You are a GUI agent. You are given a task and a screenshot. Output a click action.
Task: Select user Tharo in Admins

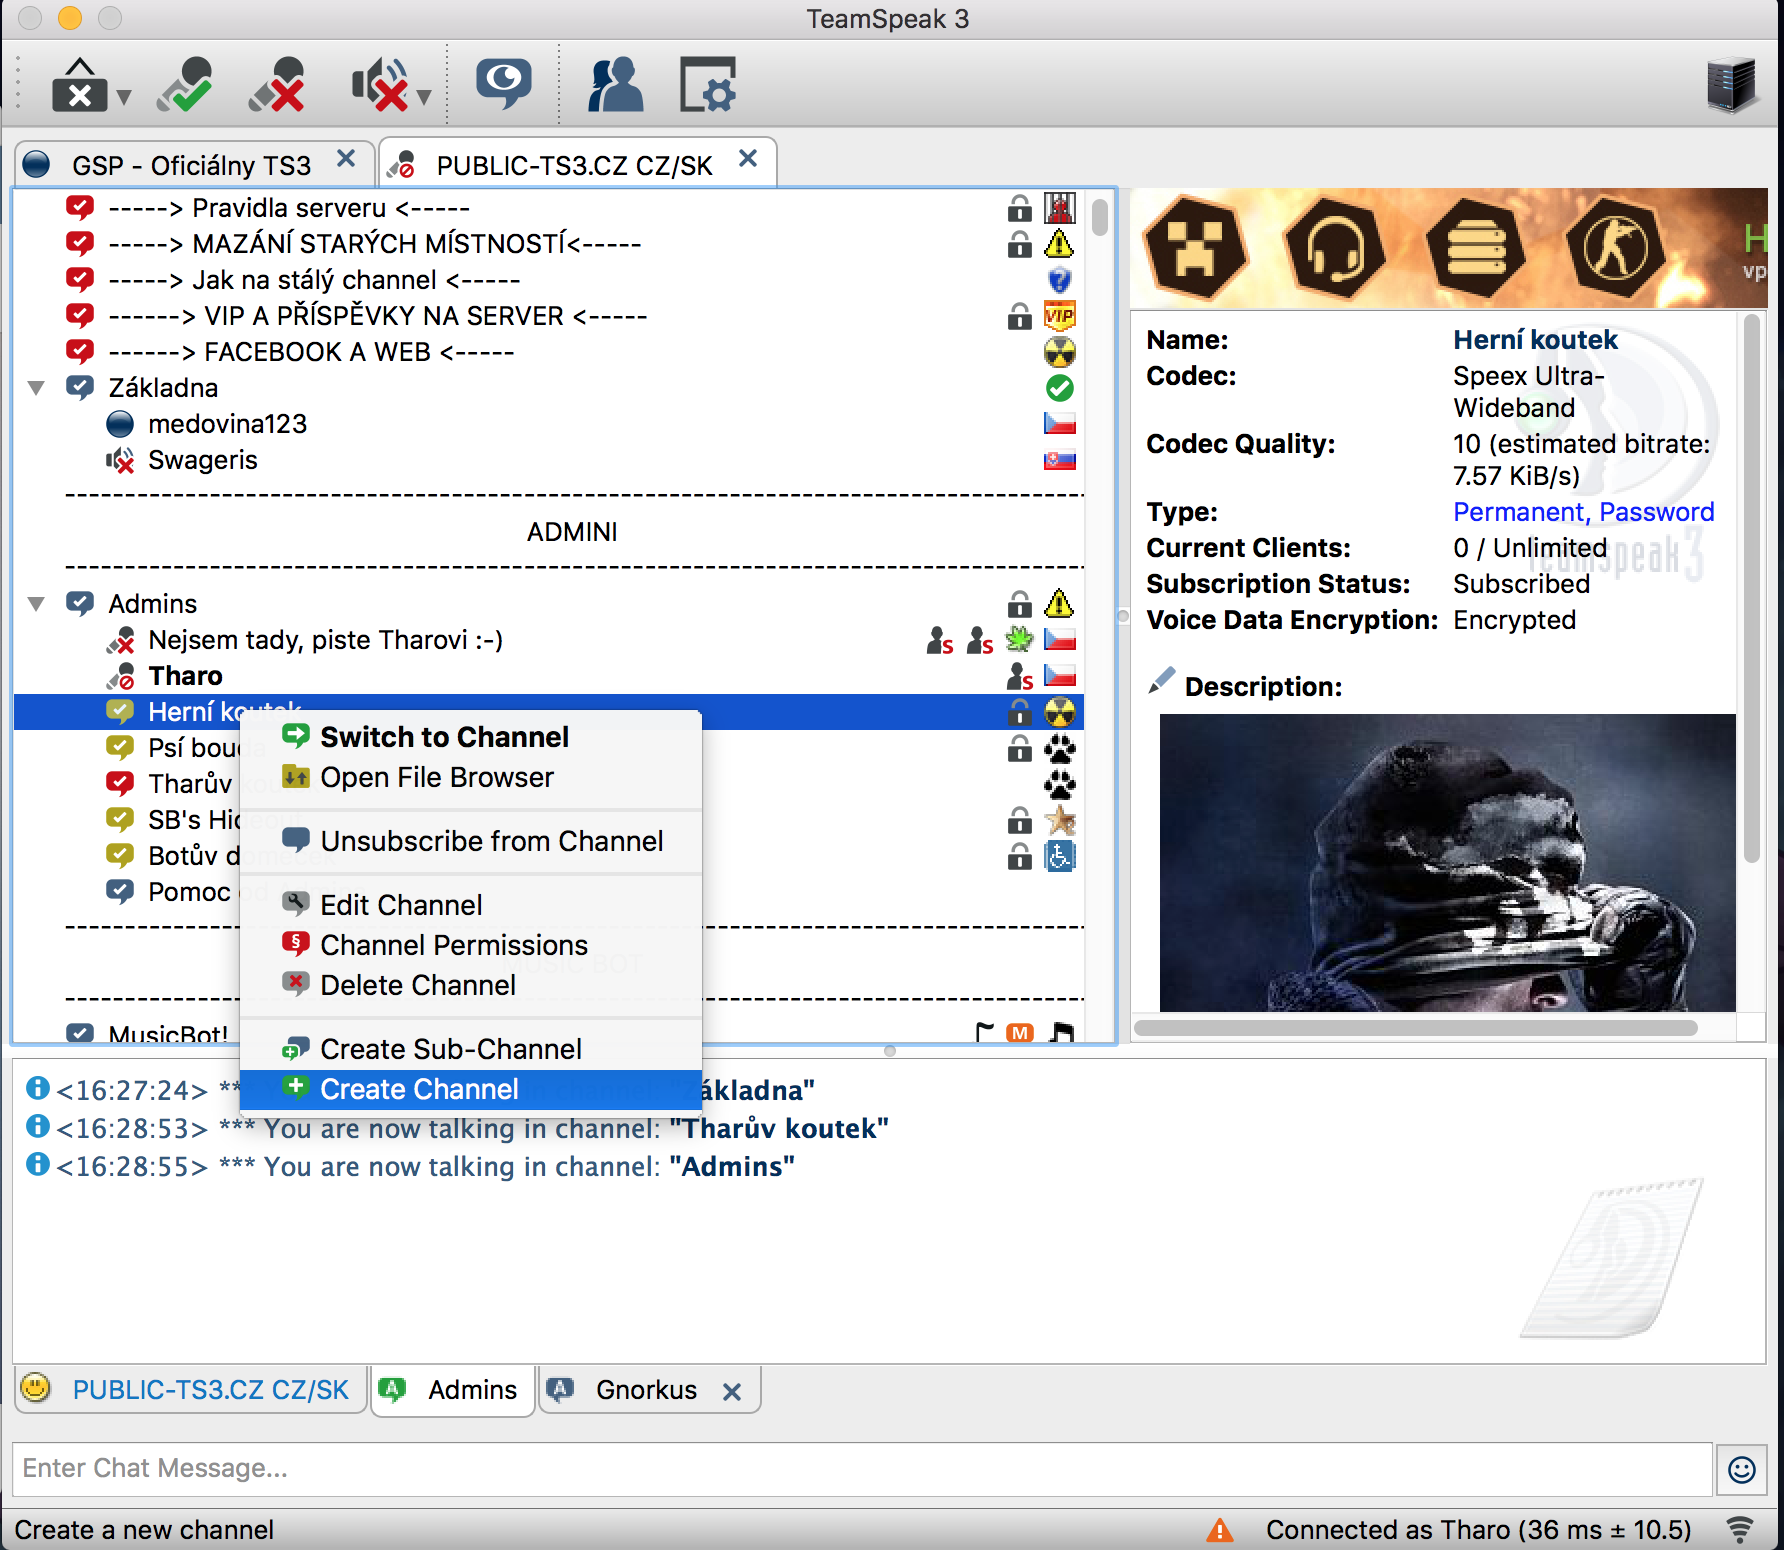coord(185,676)
